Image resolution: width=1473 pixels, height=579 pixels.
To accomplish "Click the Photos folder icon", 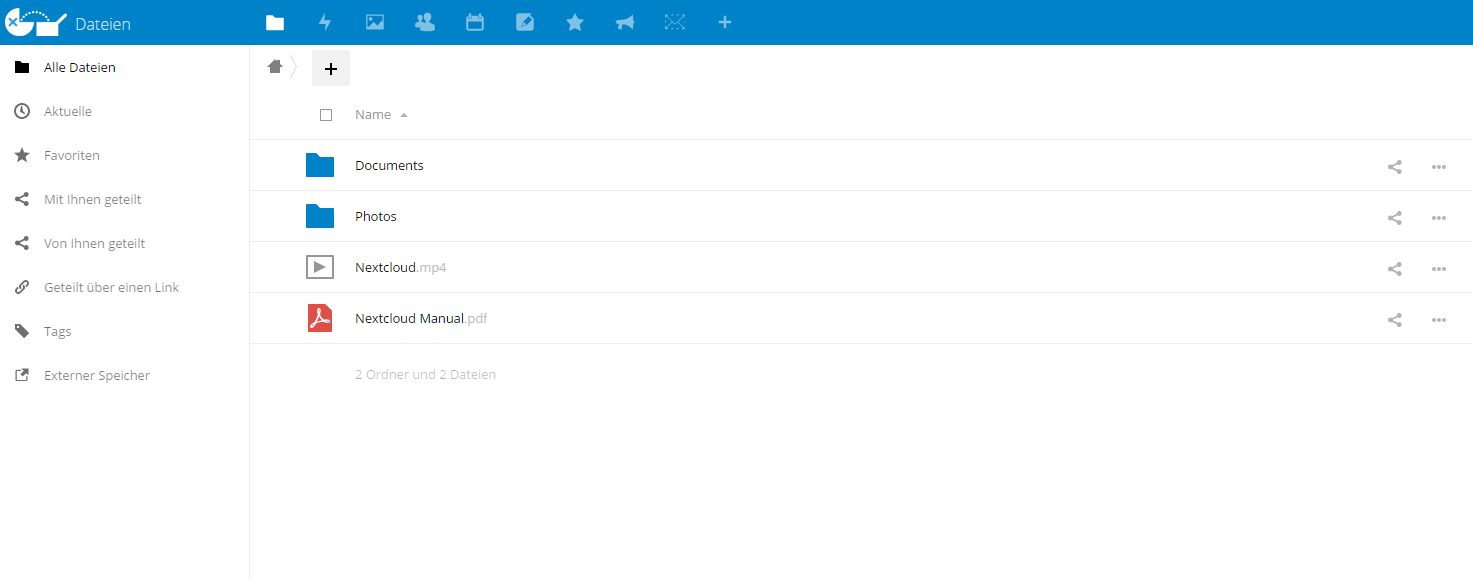I will (x=320, y=216).
